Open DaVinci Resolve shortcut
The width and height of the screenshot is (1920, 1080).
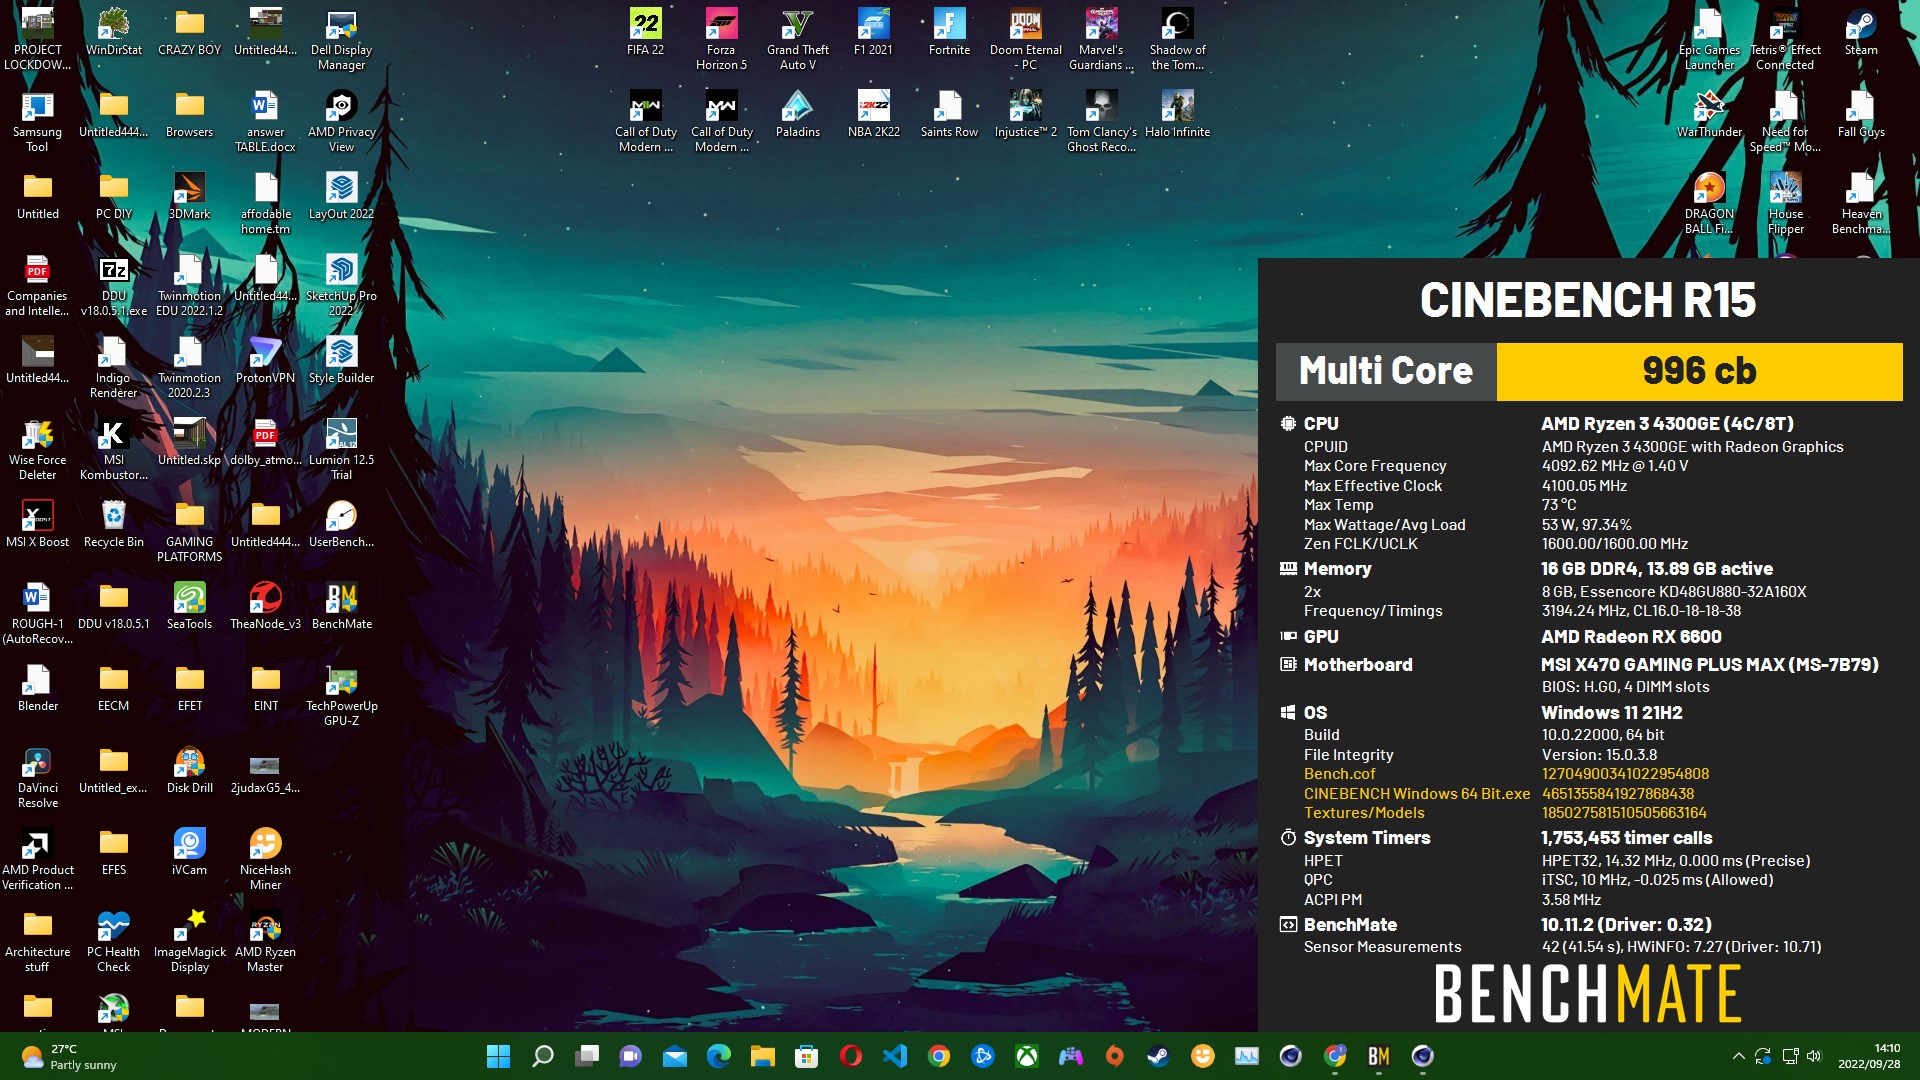point(37,777)
